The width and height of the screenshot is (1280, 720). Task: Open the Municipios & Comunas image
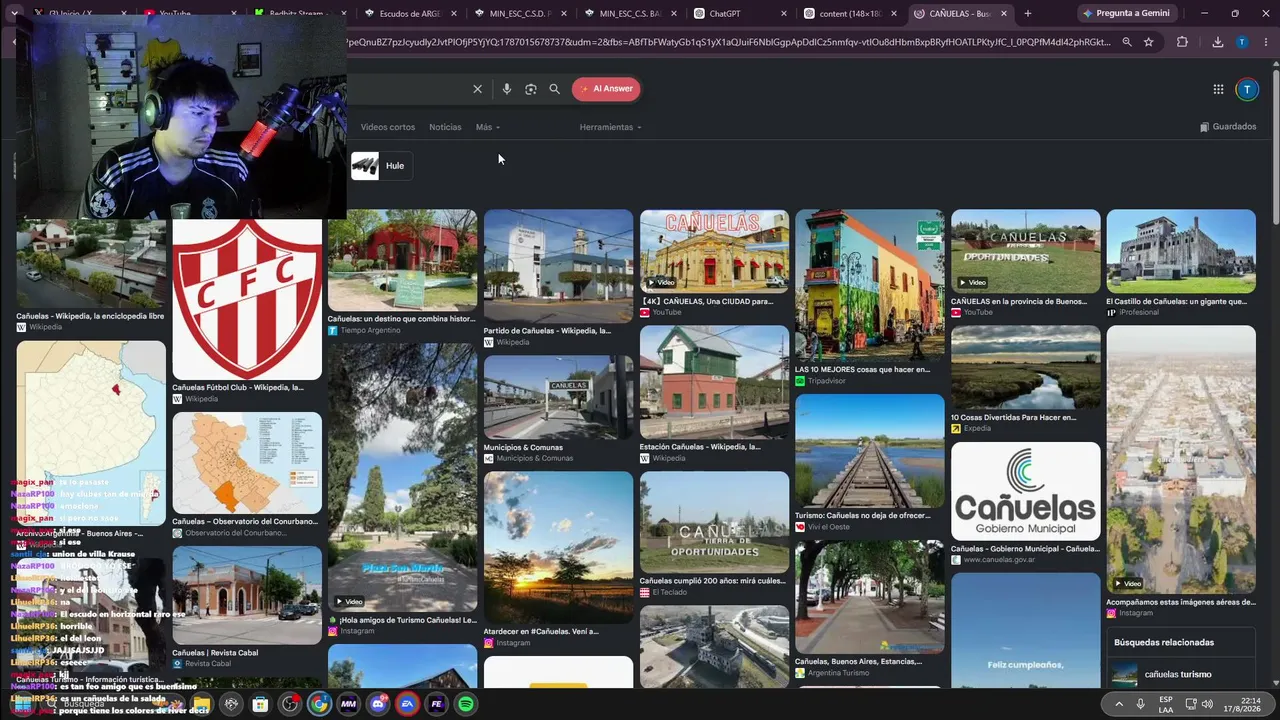click(558, 397)
